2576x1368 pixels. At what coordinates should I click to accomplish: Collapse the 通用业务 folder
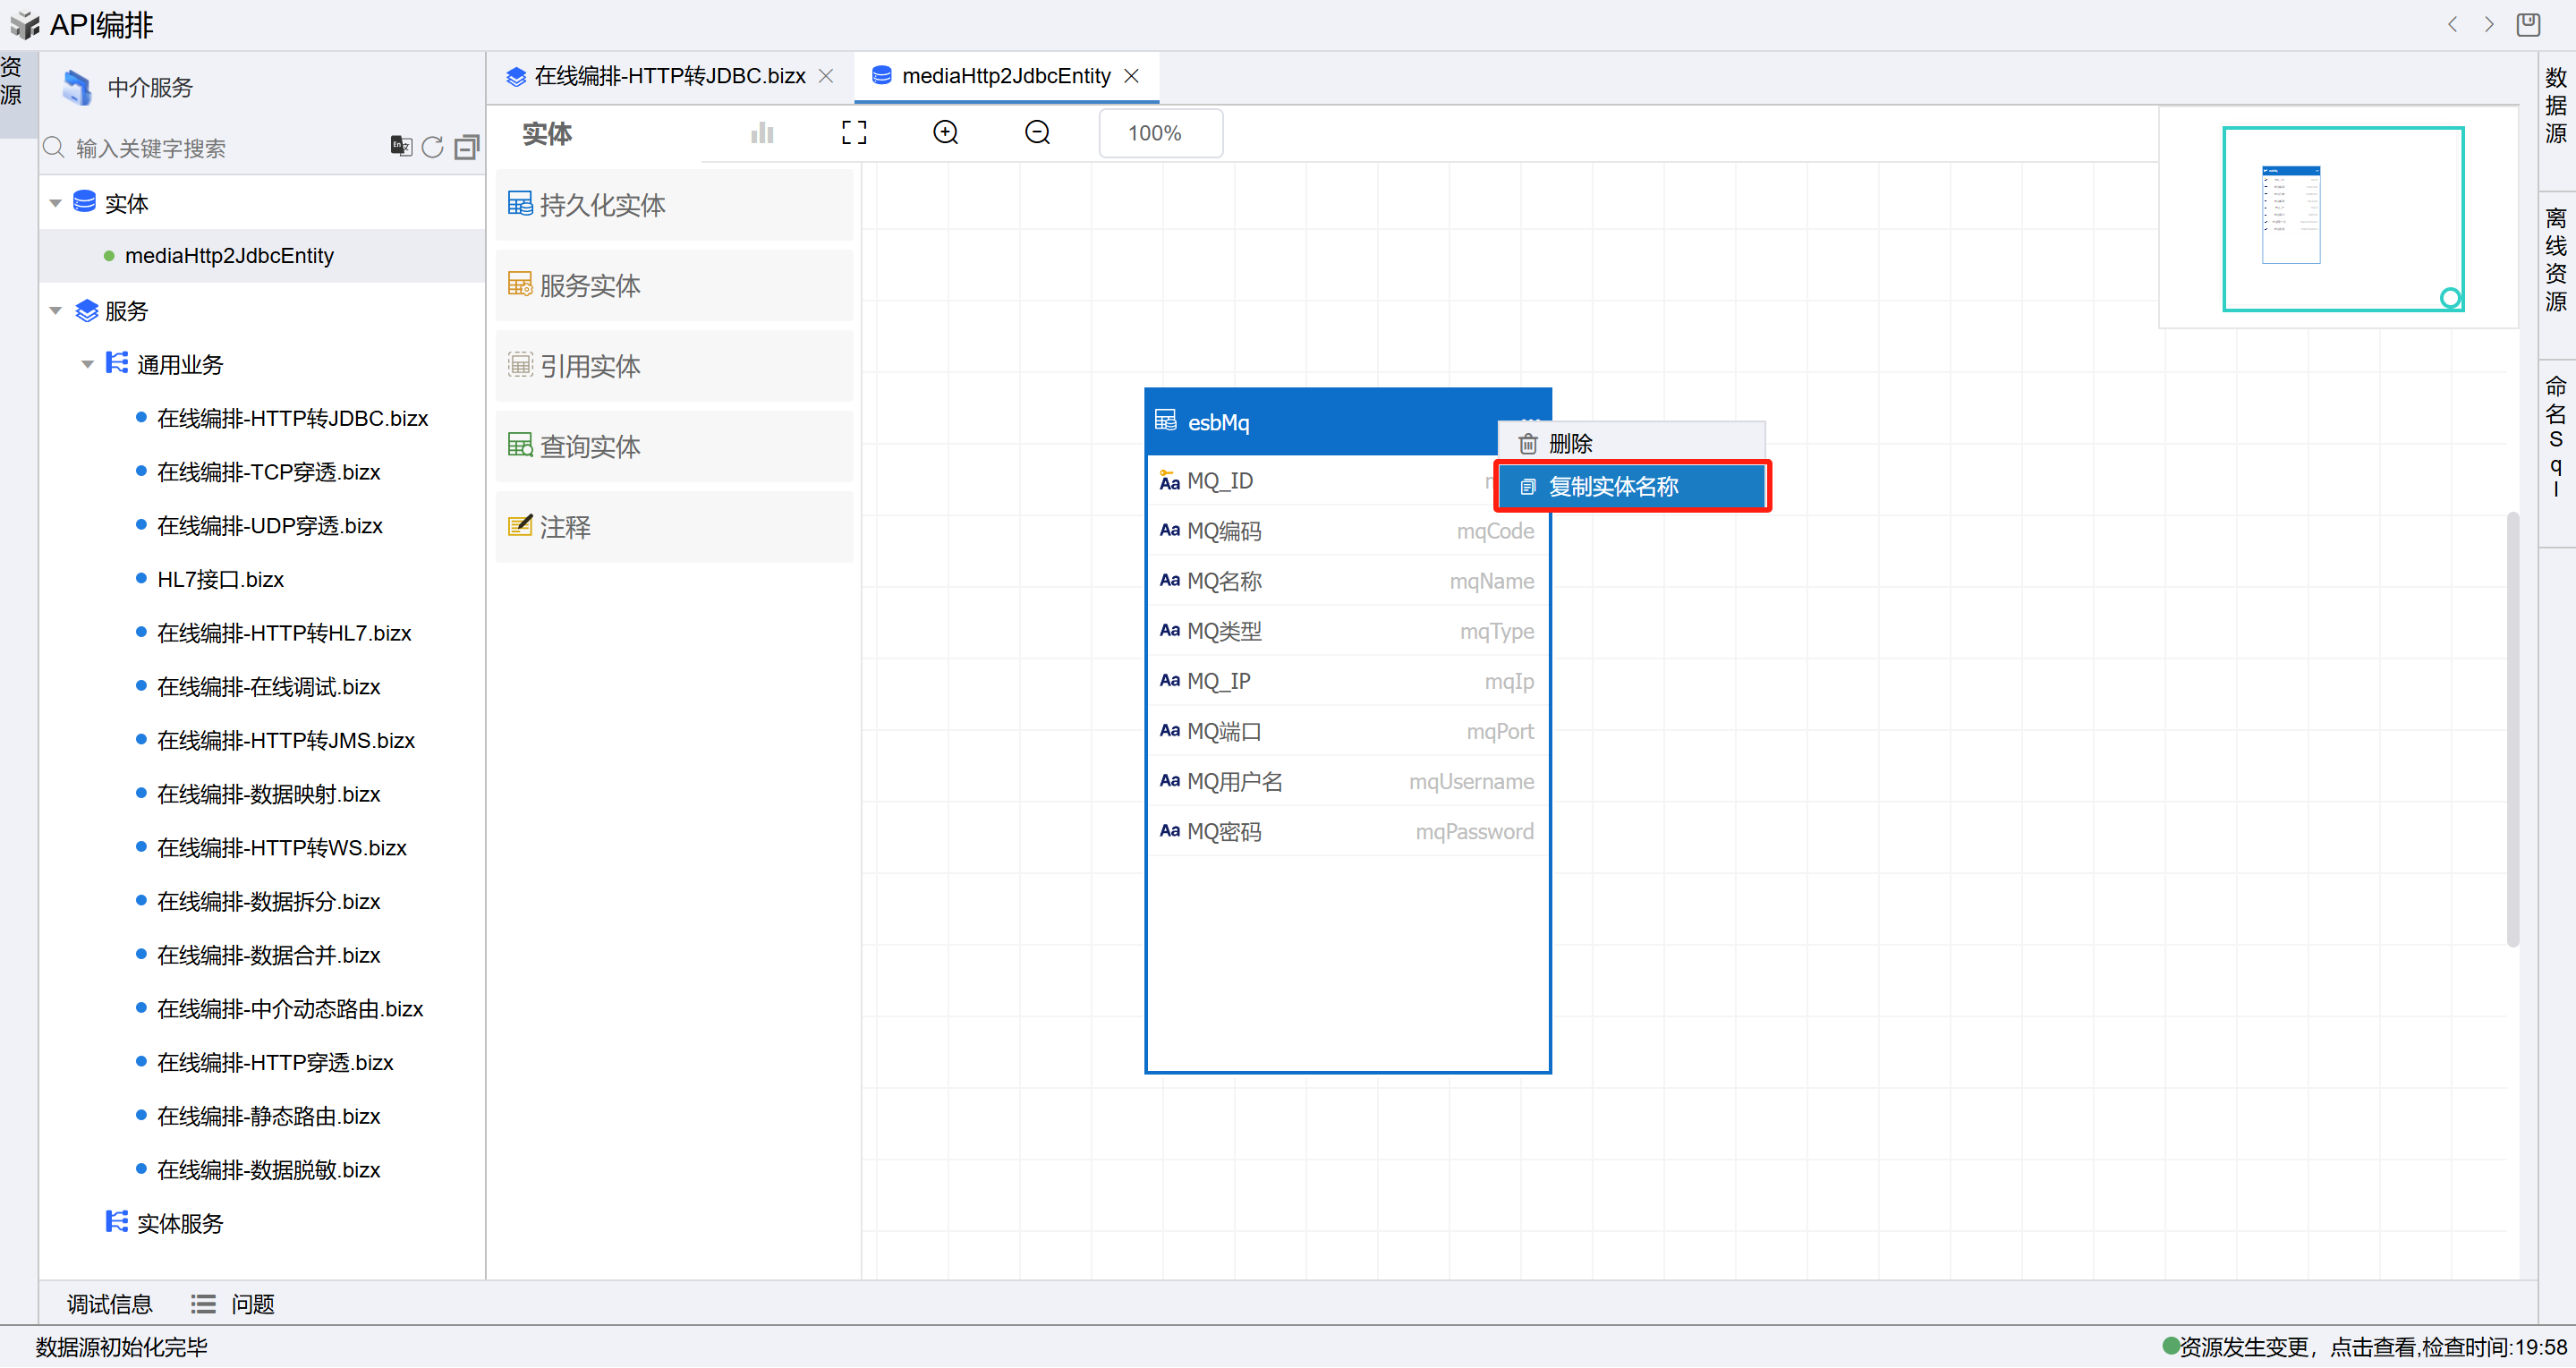click(88, 364)
